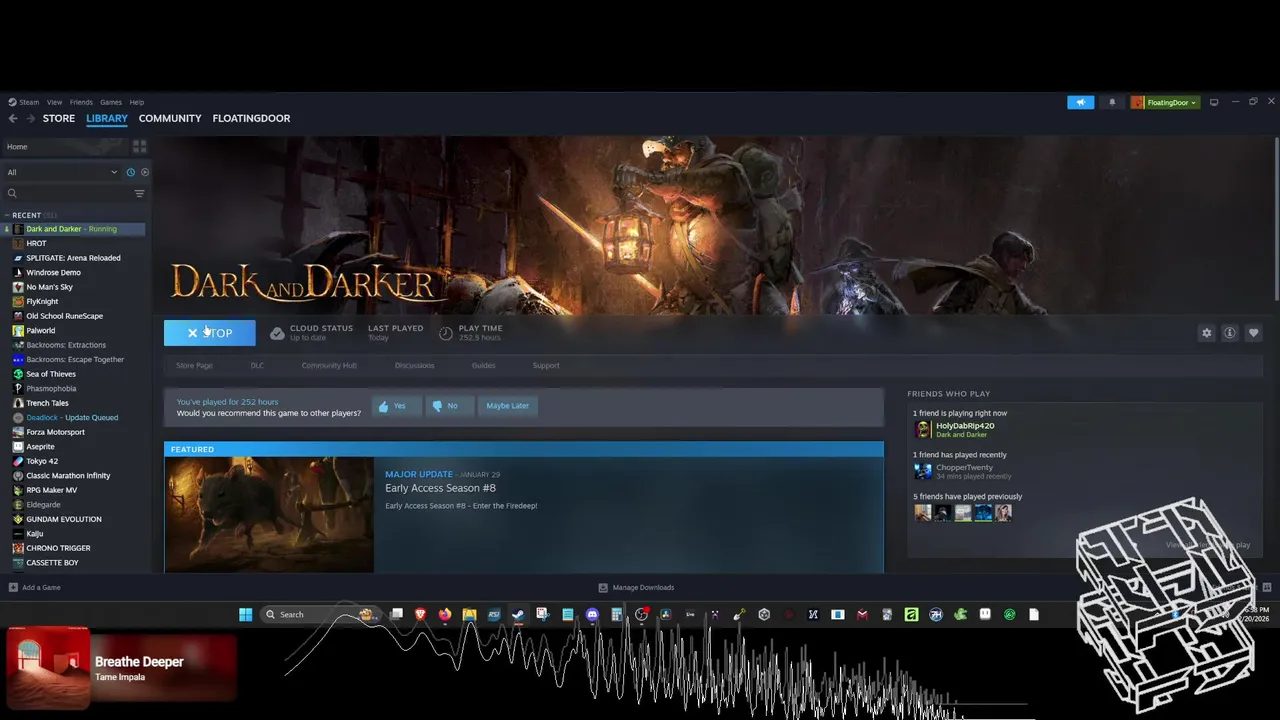1280x720 pixels.
Task: Go forward with right arrow
Action: pyautogui.click(x=30, y=118)
